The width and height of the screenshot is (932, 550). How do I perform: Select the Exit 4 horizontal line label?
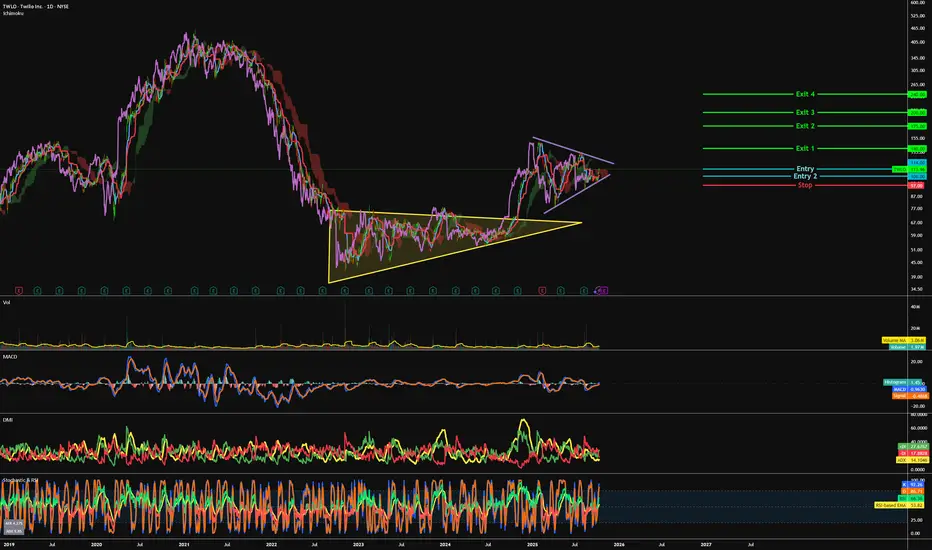point(805,94)
